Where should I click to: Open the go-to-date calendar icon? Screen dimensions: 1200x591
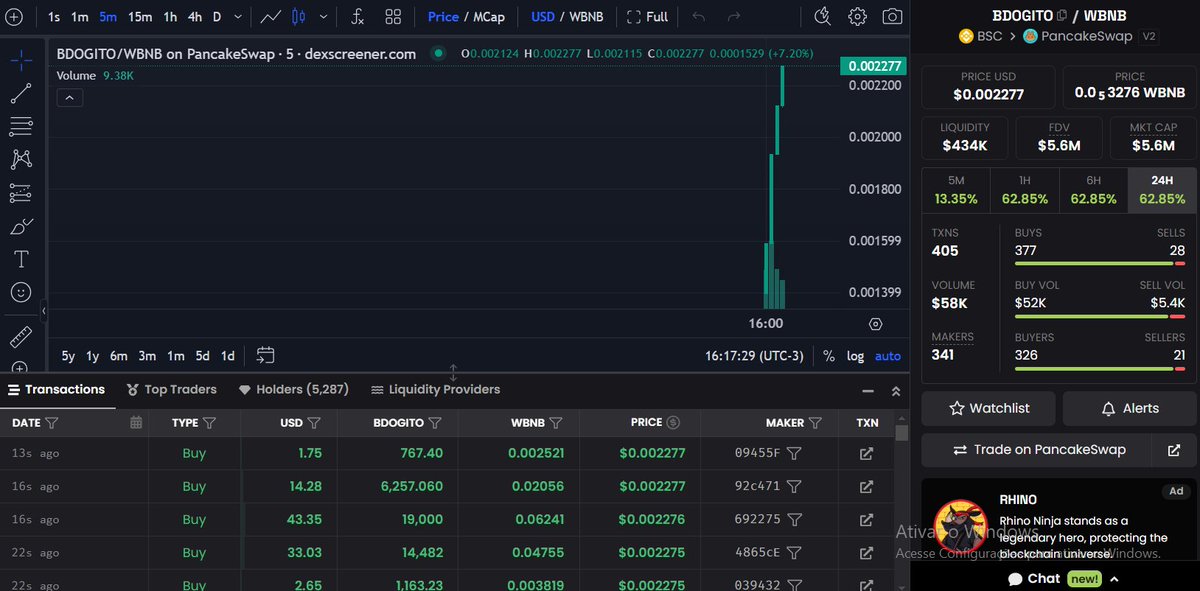[265, 355]
